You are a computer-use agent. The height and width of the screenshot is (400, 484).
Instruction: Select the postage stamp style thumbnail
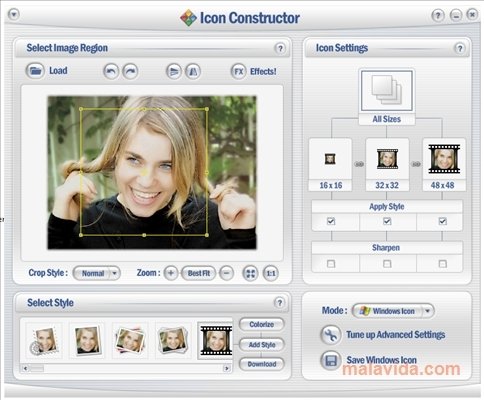click(x=44, y=341)
